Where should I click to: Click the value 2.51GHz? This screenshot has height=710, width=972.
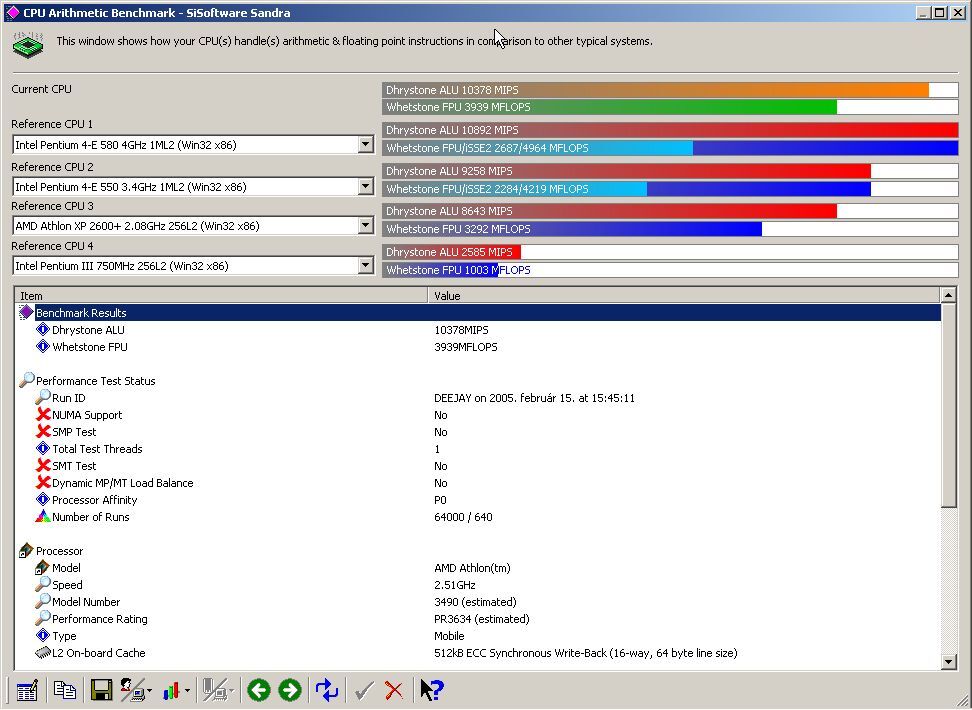[x=455, y=585]
